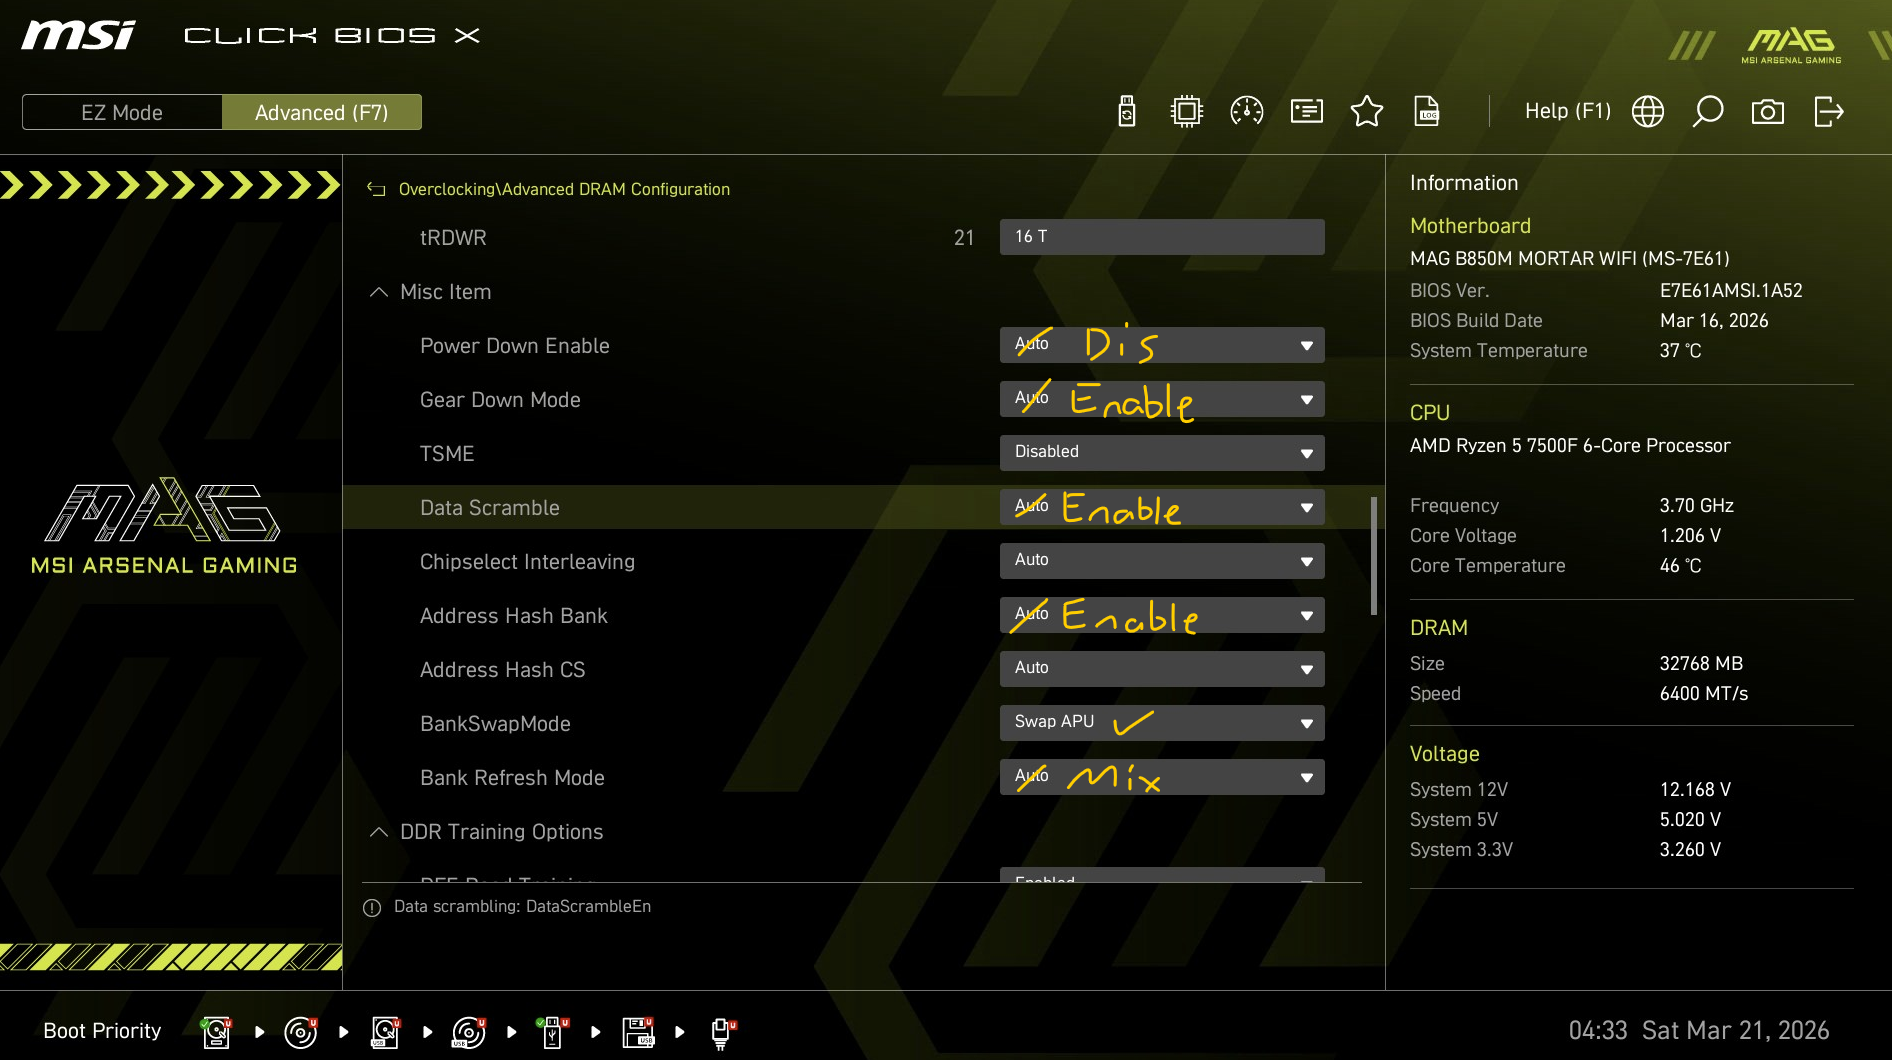The height and width of the screenshot is (1060, 1892).
Task: Open the Data Scramble dropdown
Action: 1162,507
